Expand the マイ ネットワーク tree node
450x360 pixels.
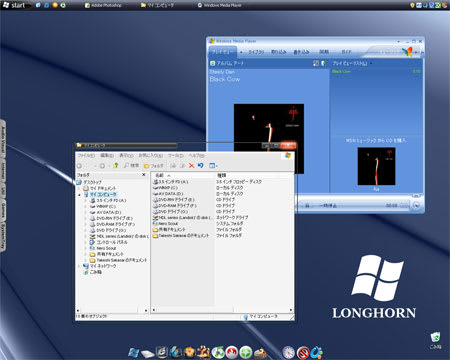click(79, 266)
